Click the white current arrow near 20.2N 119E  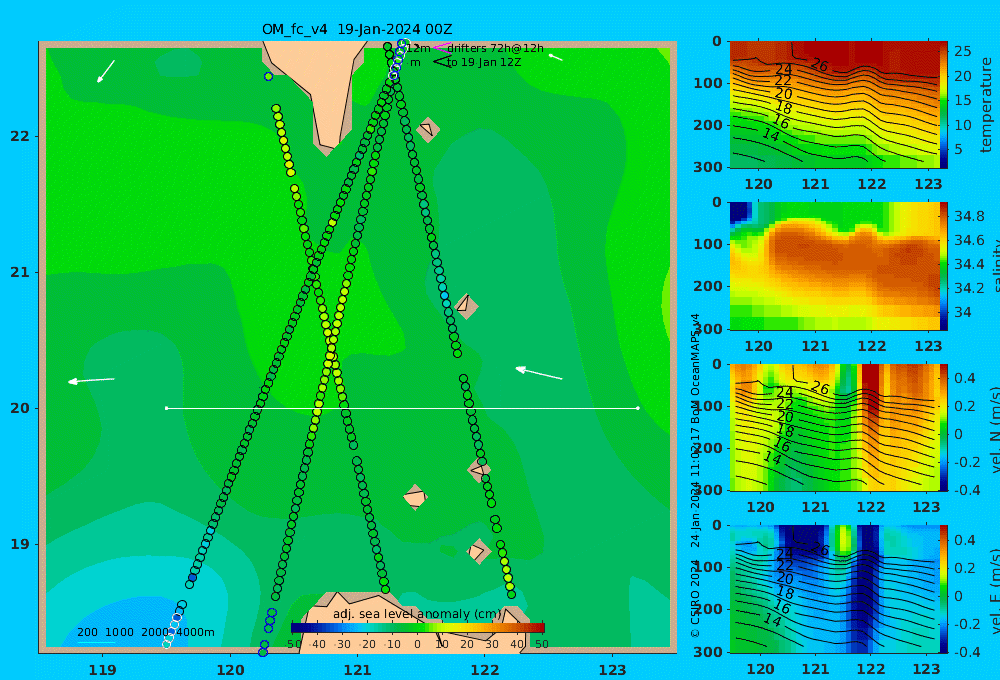(x=91, y=380)
